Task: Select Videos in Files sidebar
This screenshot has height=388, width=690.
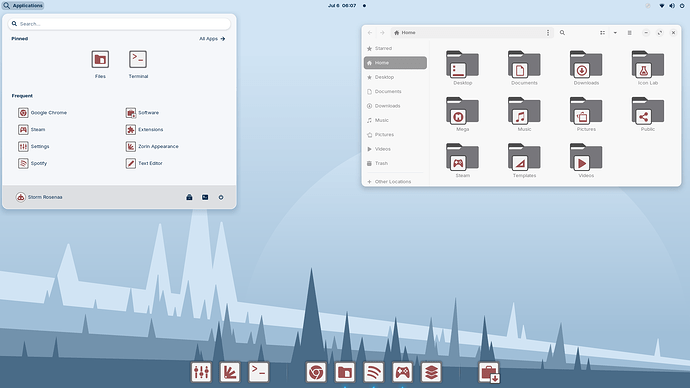Action: pyautogui.click(x=395, y=149)
